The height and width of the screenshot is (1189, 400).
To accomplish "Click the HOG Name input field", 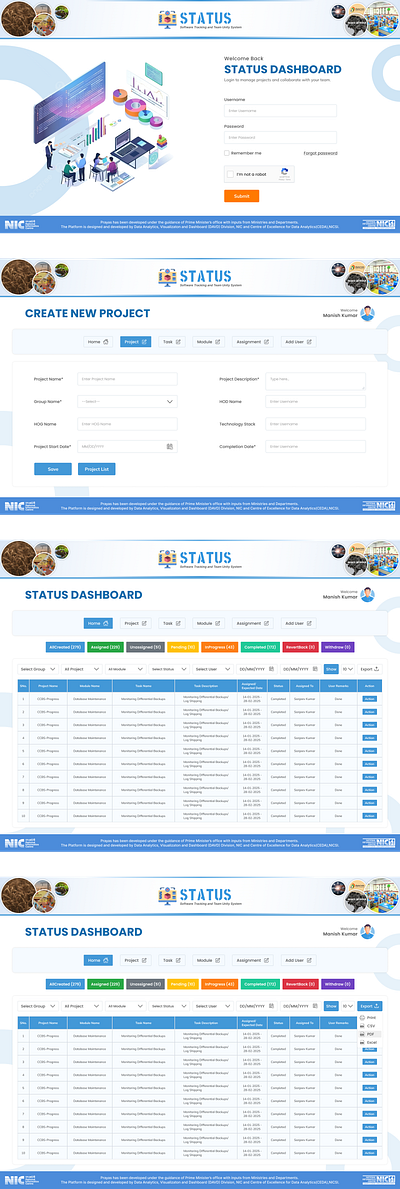I will pos(127,424).
